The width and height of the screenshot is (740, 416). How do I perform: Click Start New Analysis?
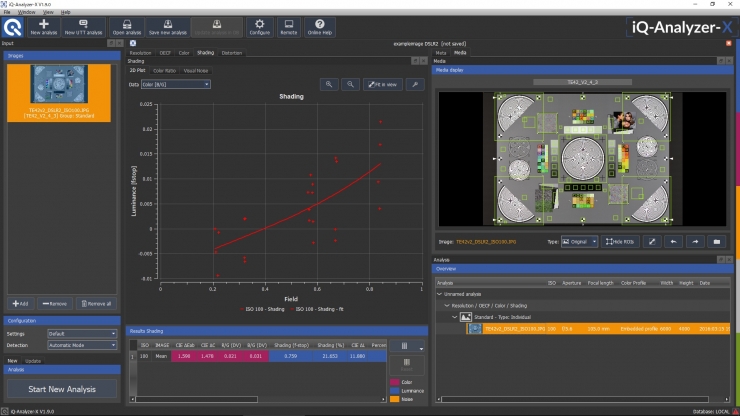tap(62, 389)
